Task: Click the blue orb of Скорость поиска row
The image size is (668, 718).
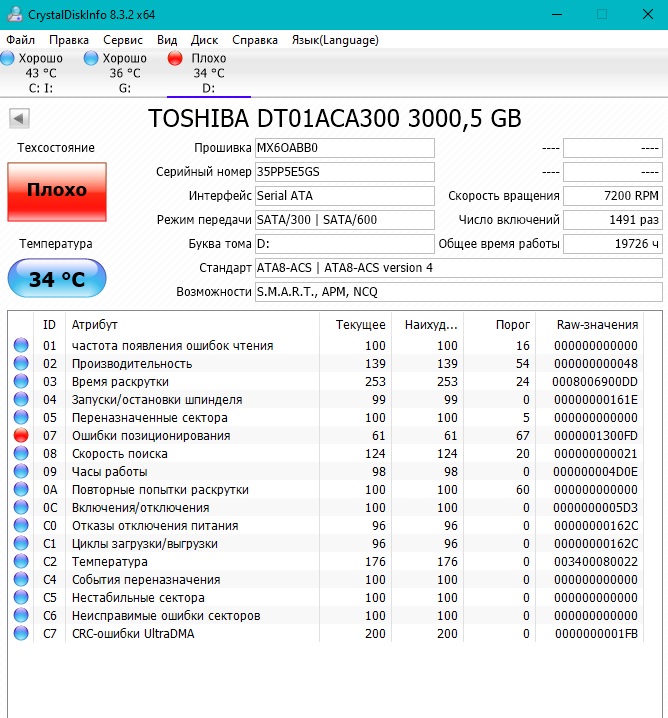Action: coord(21,453)
